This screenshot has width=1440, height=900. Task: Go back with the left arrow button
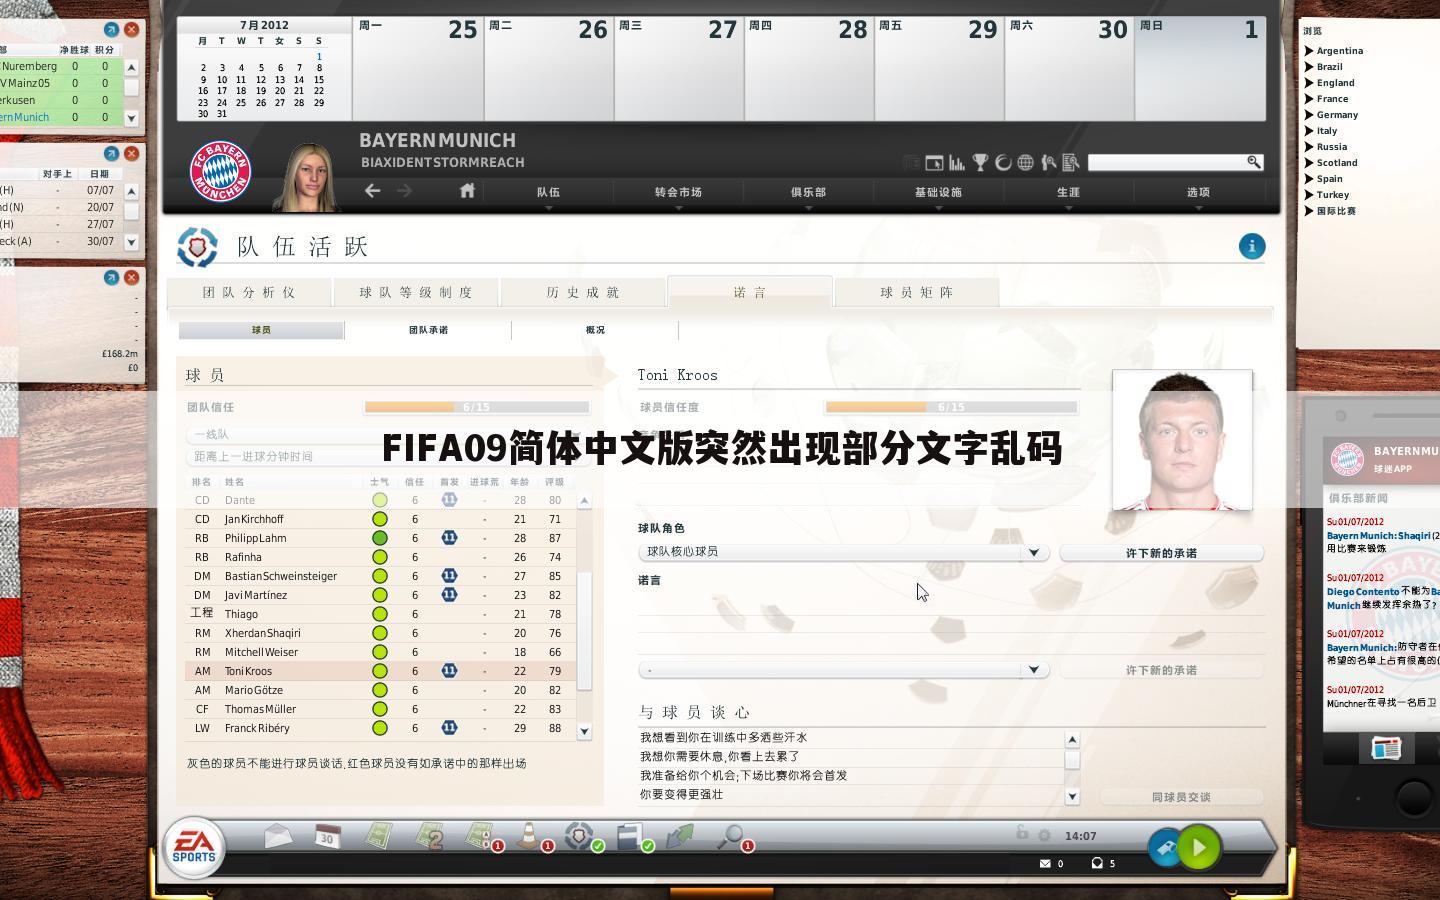(372, 190)
